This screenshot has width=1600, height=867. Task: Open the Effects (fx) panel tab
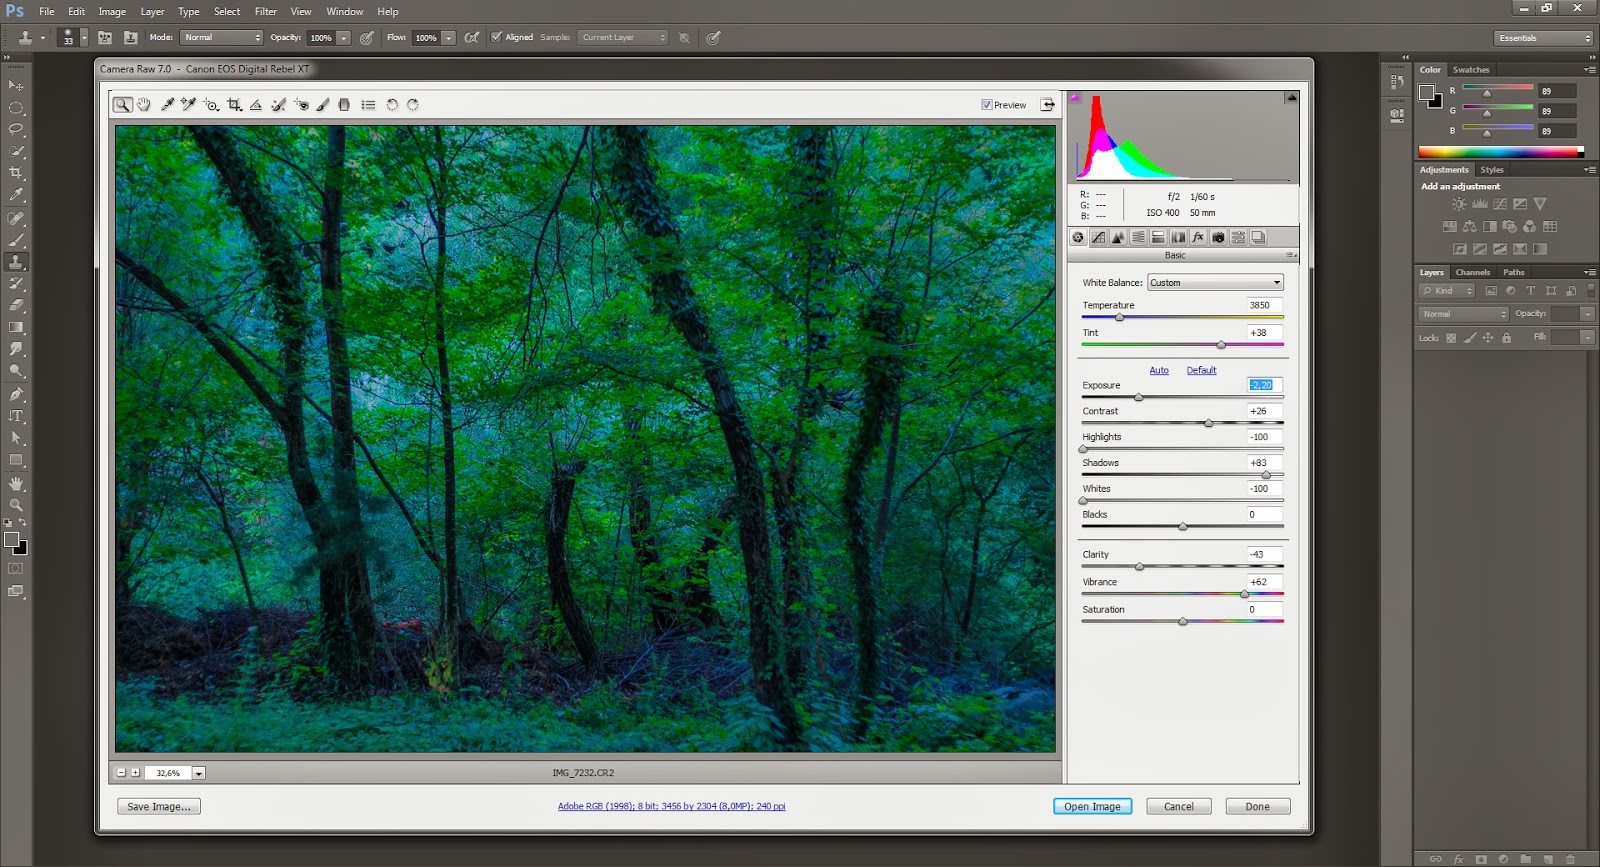pos(1198,237)
